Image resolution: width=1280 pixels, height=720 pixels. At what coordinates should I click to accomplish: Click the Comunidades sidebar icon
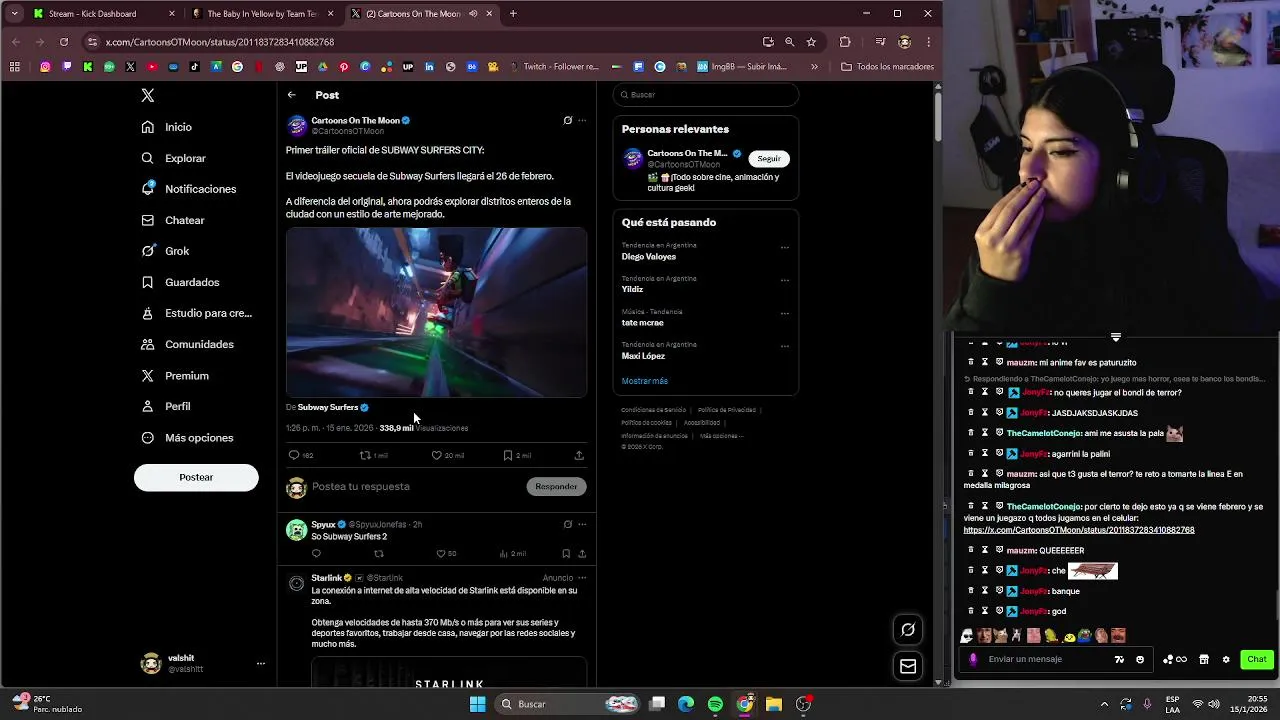(x=148, y=344)
